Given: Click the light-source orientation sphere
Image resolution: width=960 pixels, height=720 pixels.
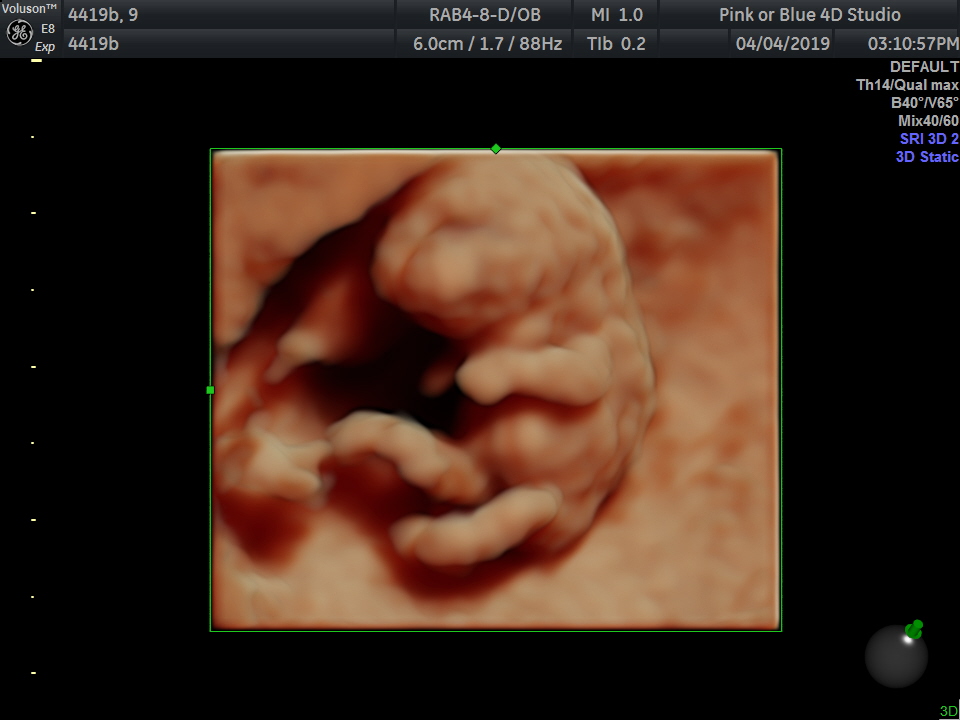Looking at the screenshot, I should [896, 656].
